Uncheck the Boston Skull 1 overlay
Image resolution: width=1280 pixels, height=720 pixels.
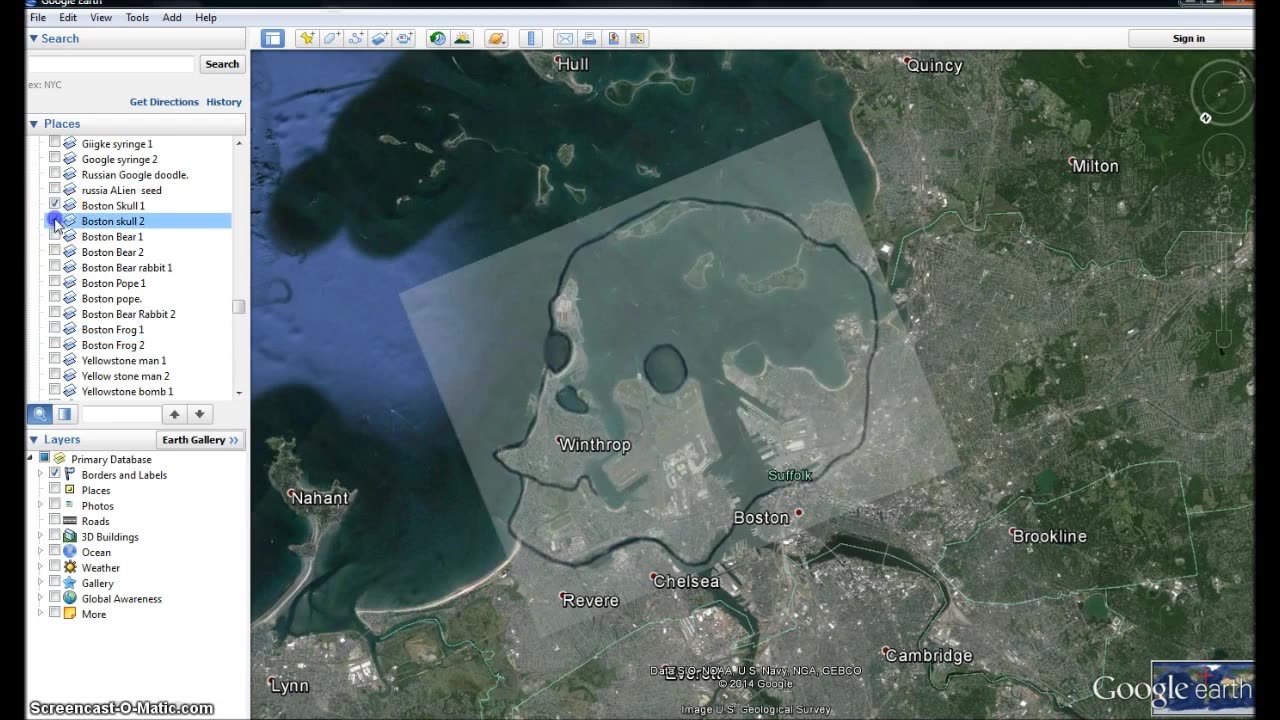(55, 204)
